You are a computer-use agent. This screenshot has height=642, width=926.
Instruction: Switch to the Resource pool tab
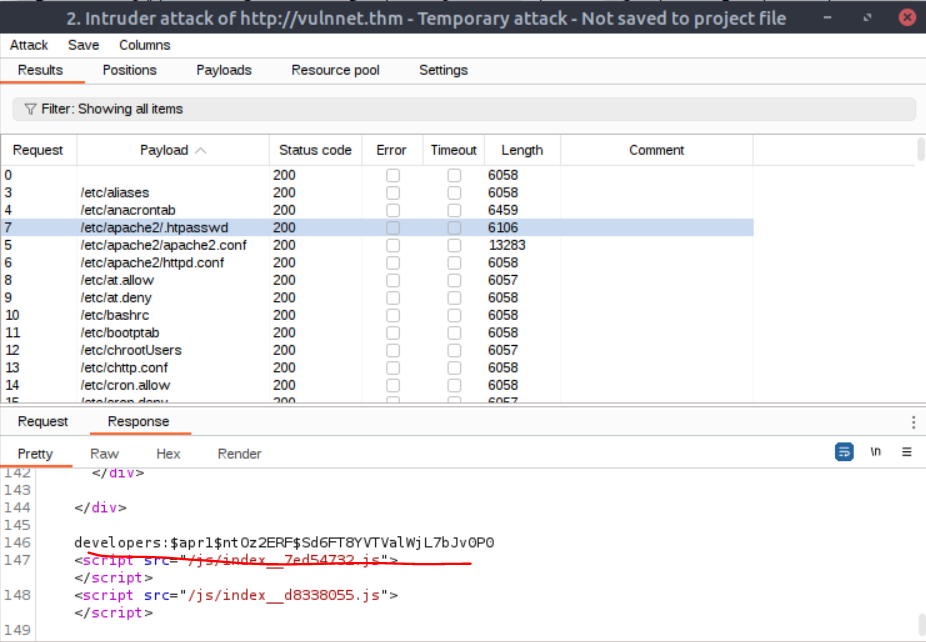335,70
